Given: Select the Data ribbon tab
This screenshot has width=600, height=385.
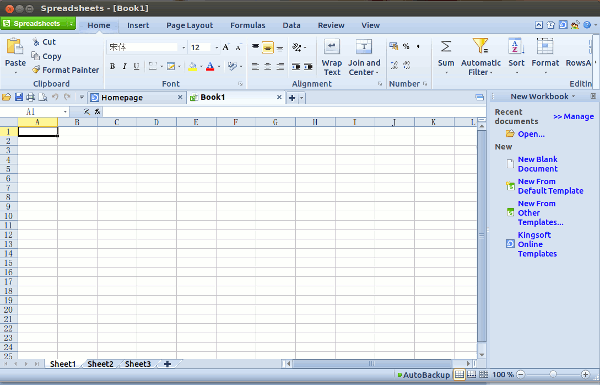Looking at the screenshot, I should click(x=291, y=25).
